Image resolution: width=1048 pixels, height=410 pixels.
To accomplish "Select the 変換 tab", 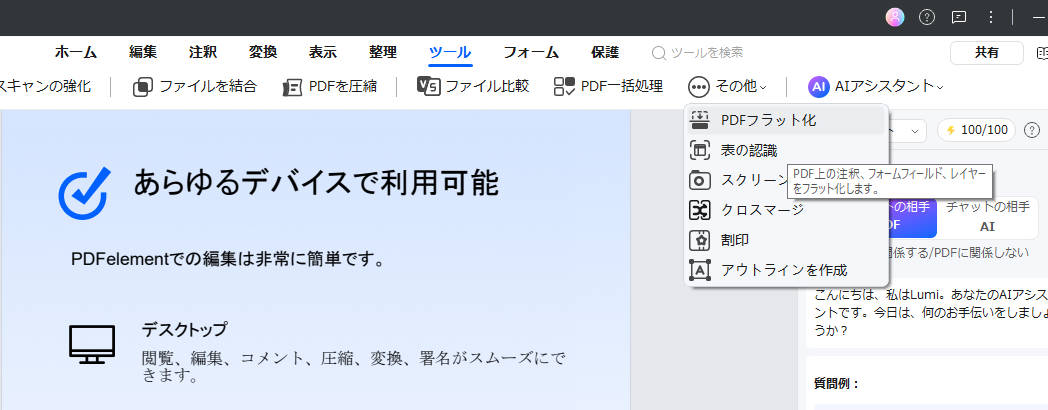I will pyautogui.click(x=263, y=52).
